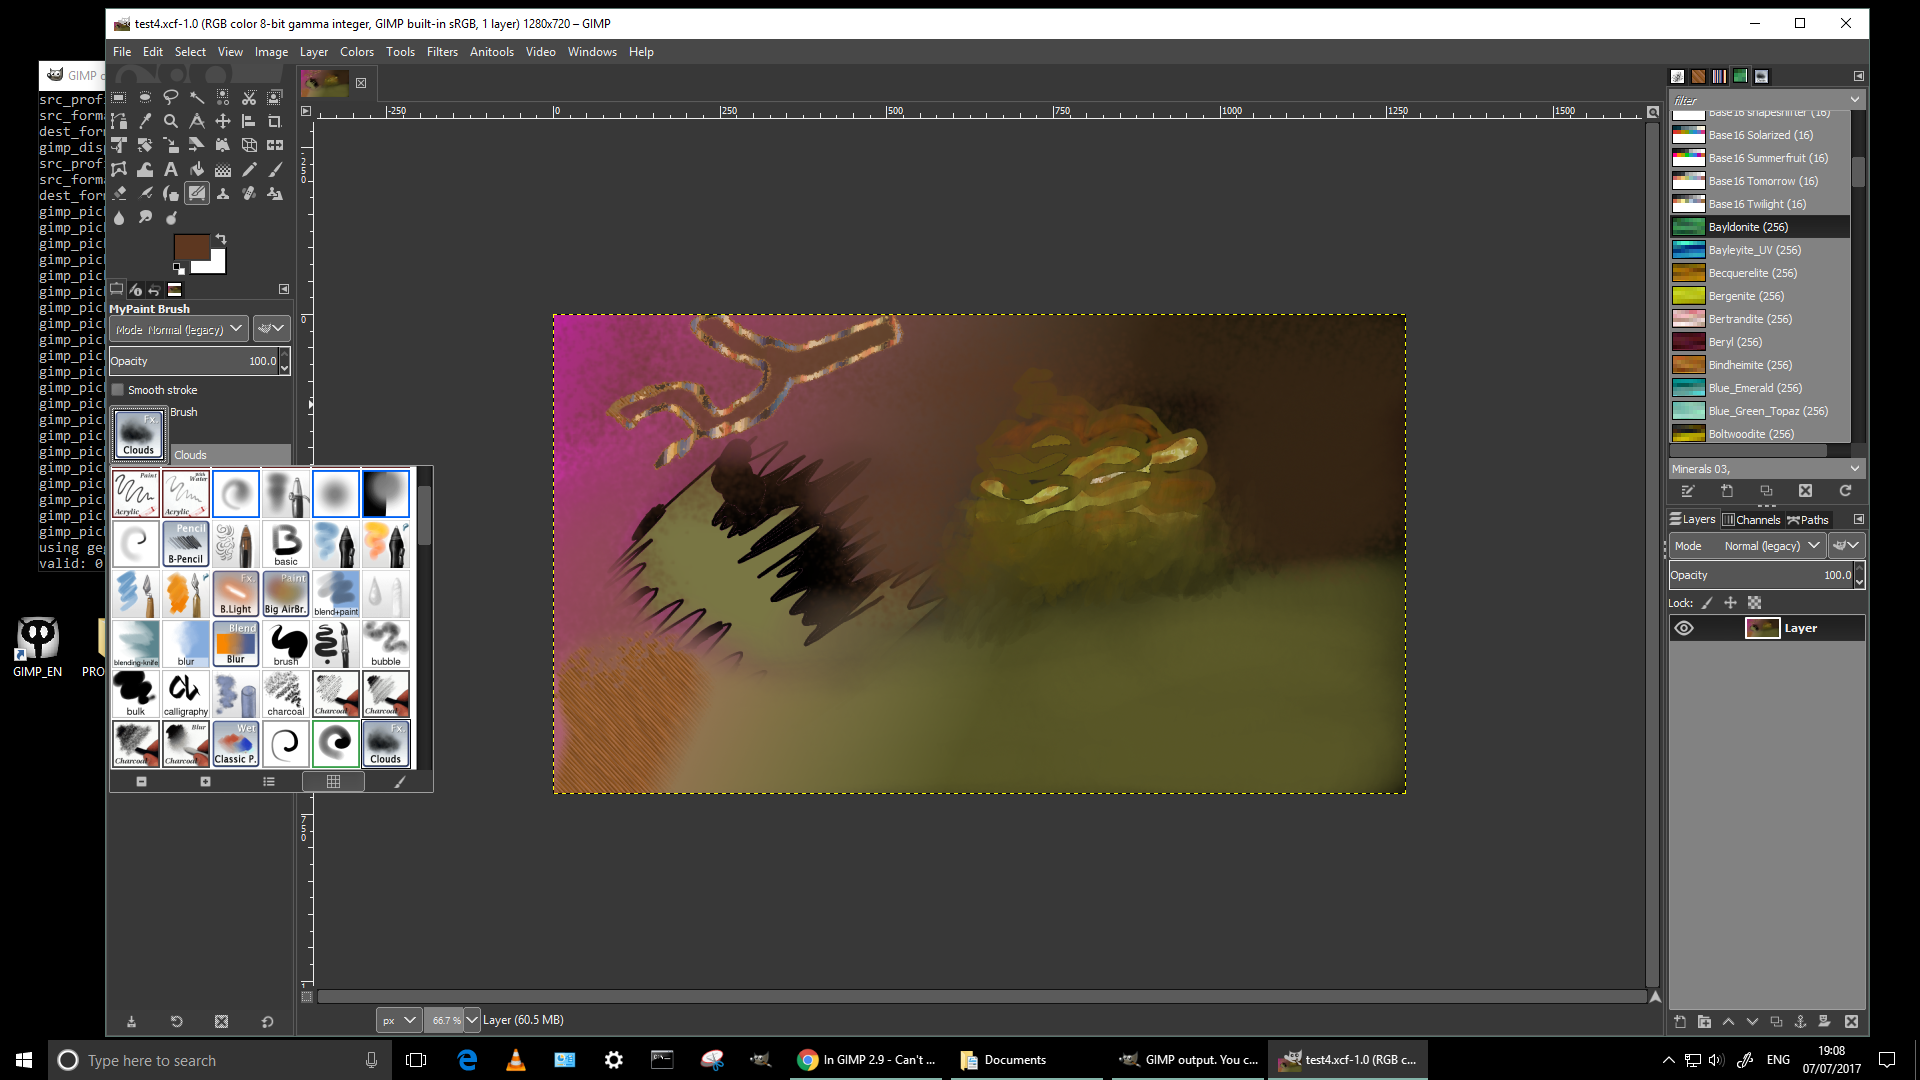Click the MyPaint Brush Opacity slider
Viewport: 1920px width, 1080px height.
click(194, 361)
